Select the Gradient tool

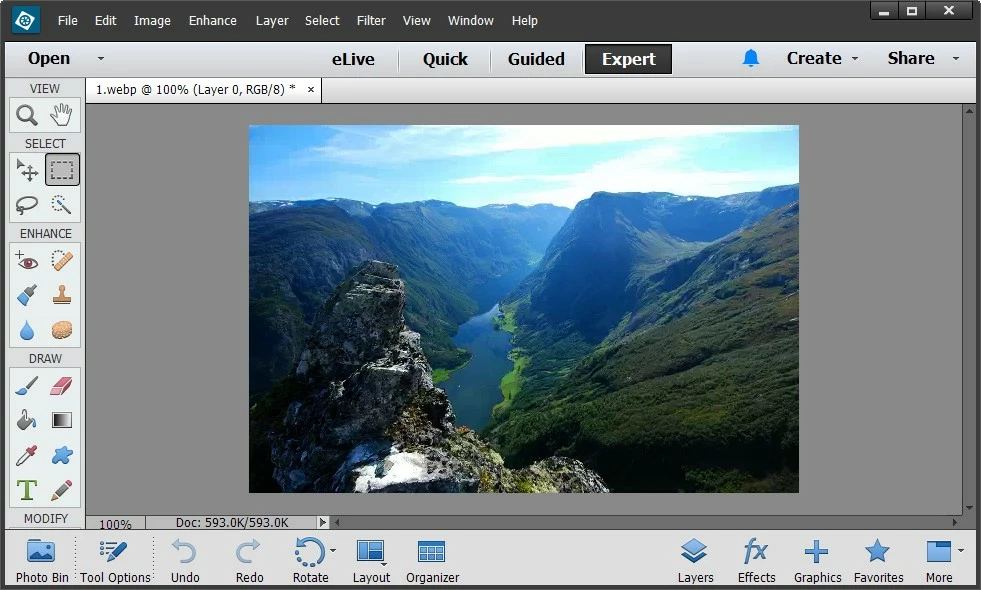(x=62, y=420)
